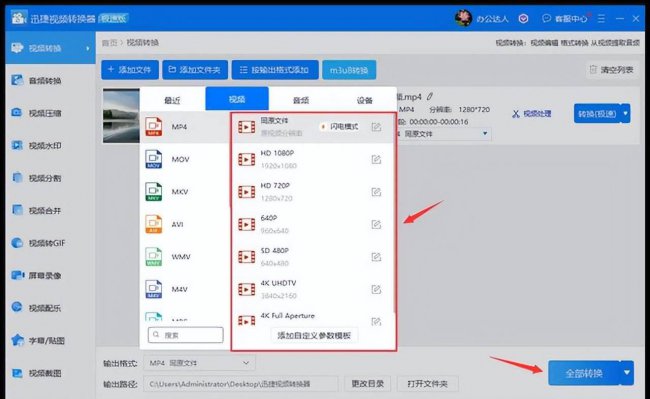Edit the 同原文件 preset parameters icon
650x399 pixels.
click(x=376, y=127)
